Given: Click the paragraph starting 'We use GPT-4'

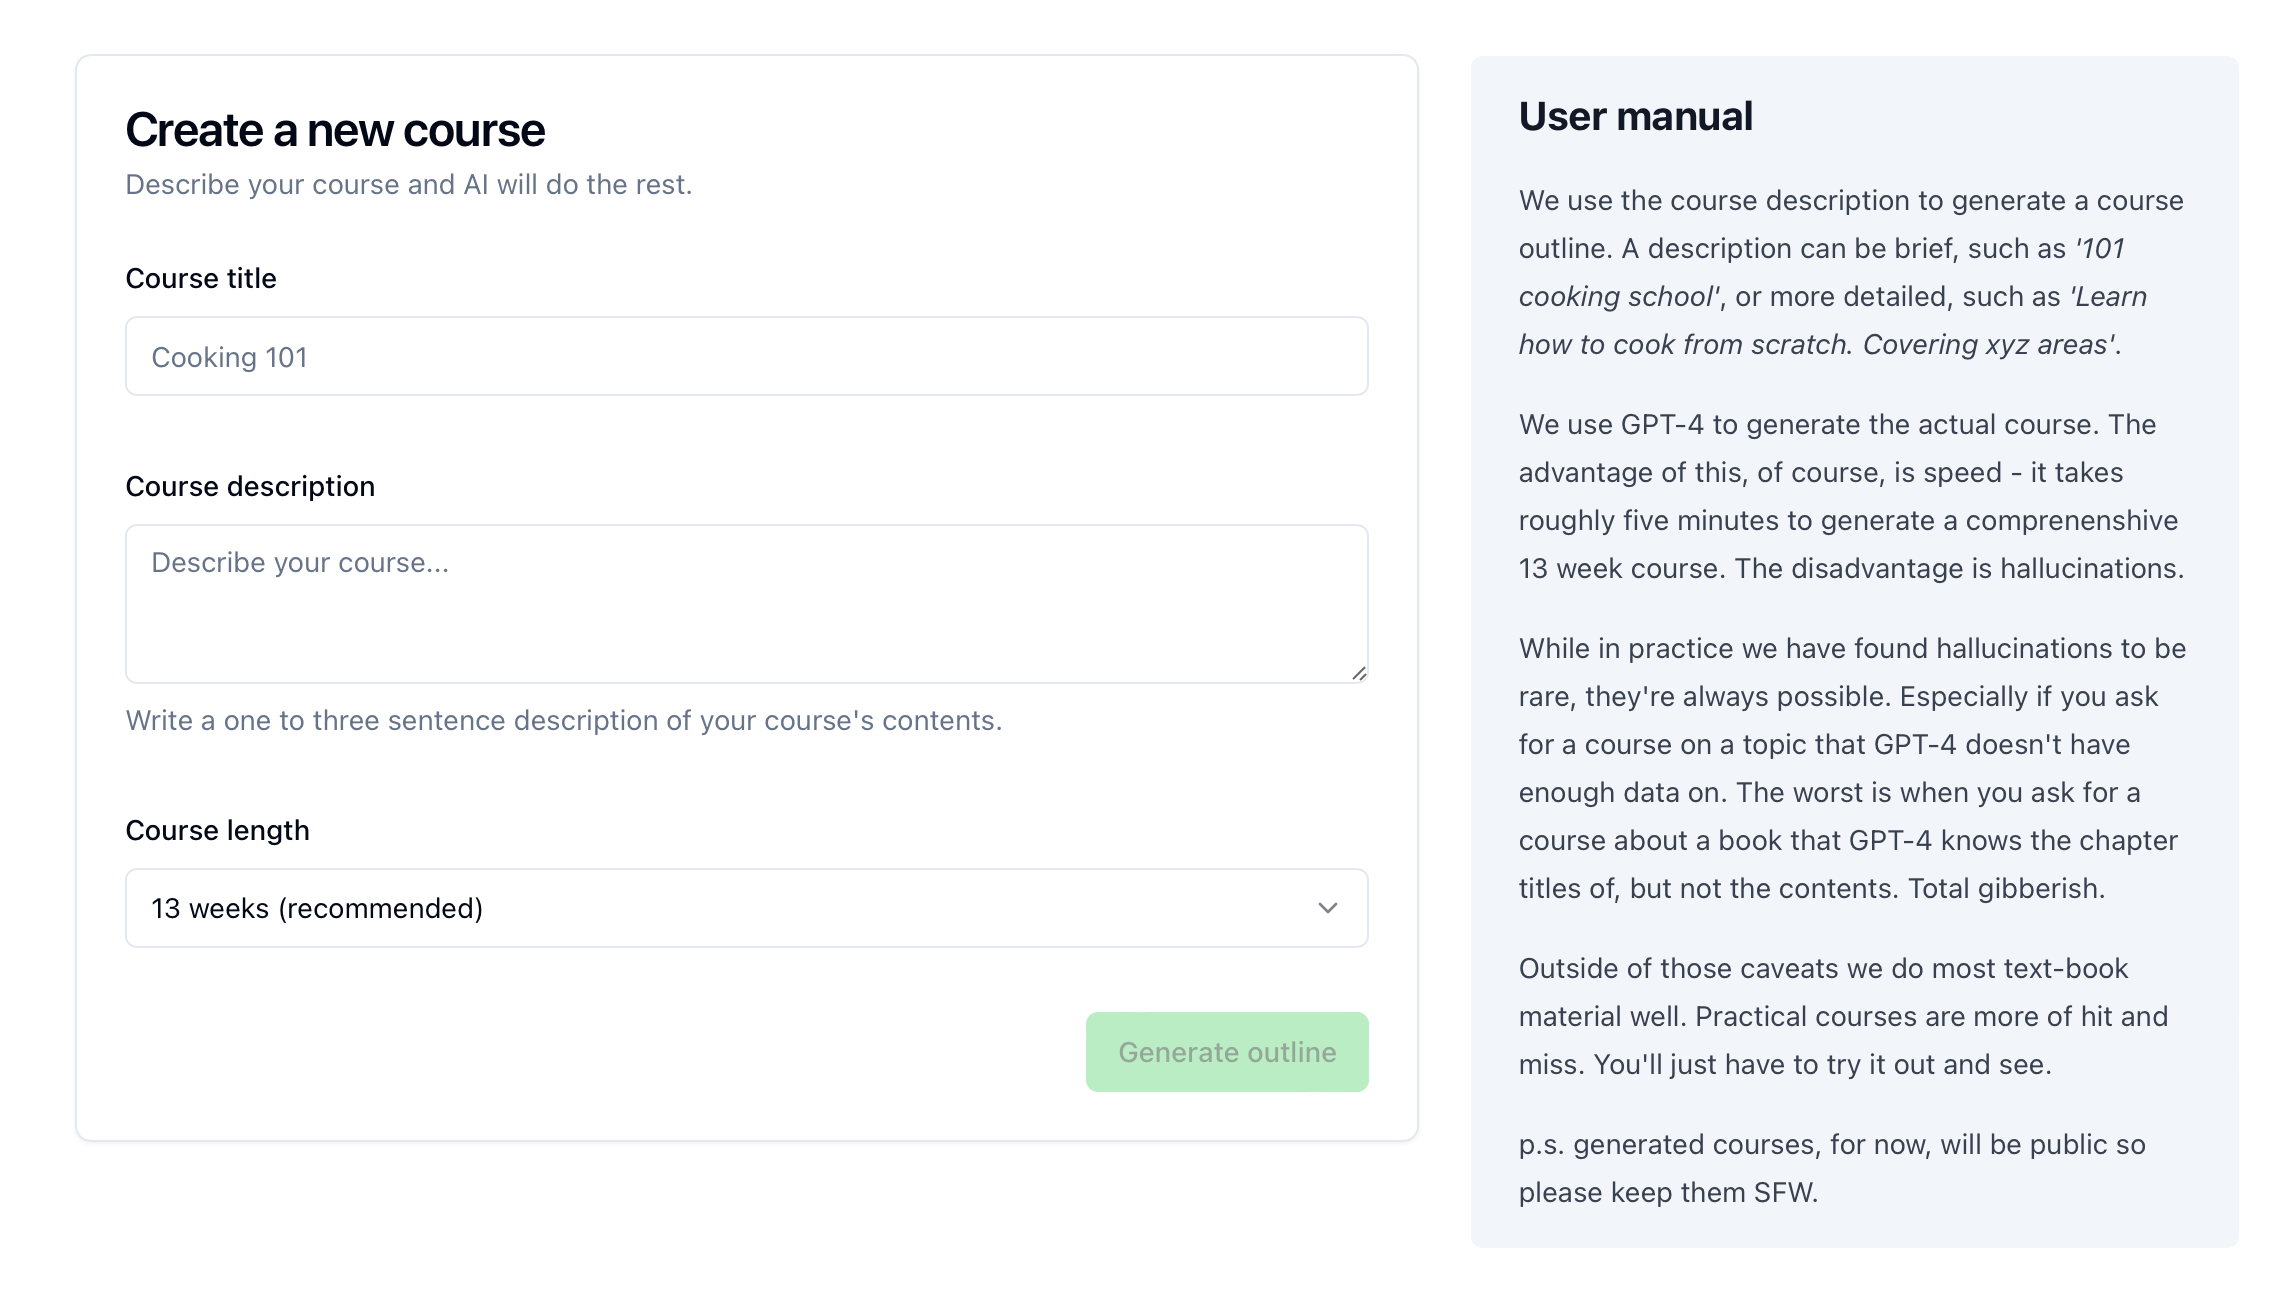Looking at the screenshot, I should 1850,496.
